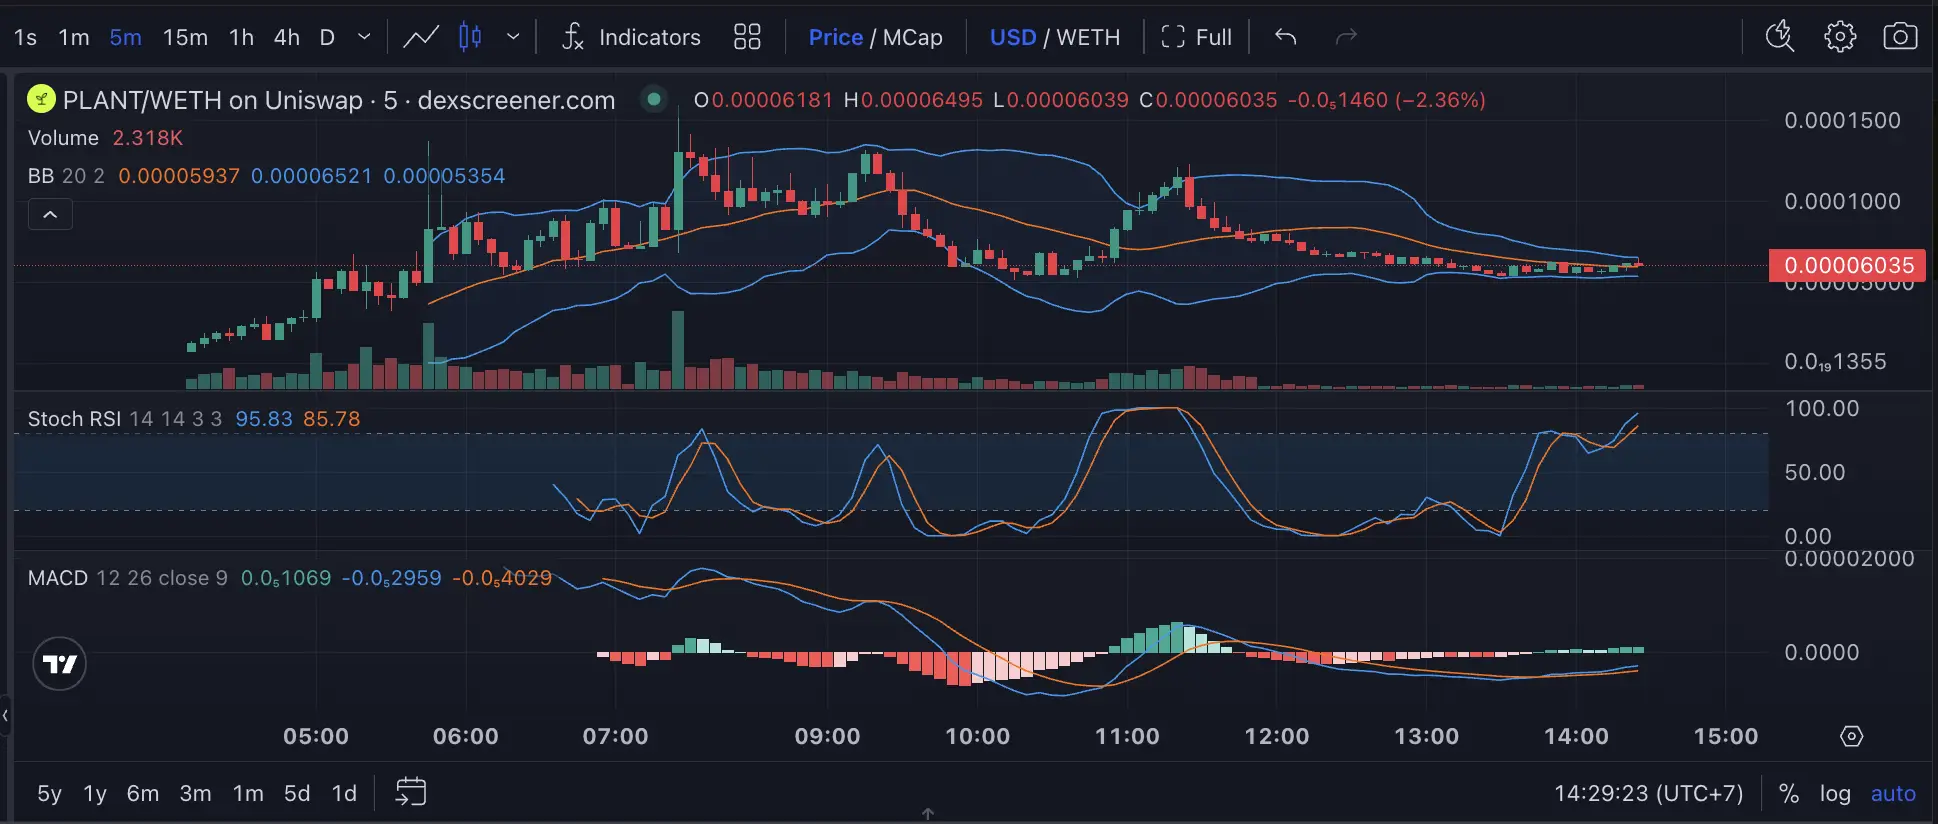1938x824 pixels.
Task: Switch to 15m timeframe
Action: (185, 38)
